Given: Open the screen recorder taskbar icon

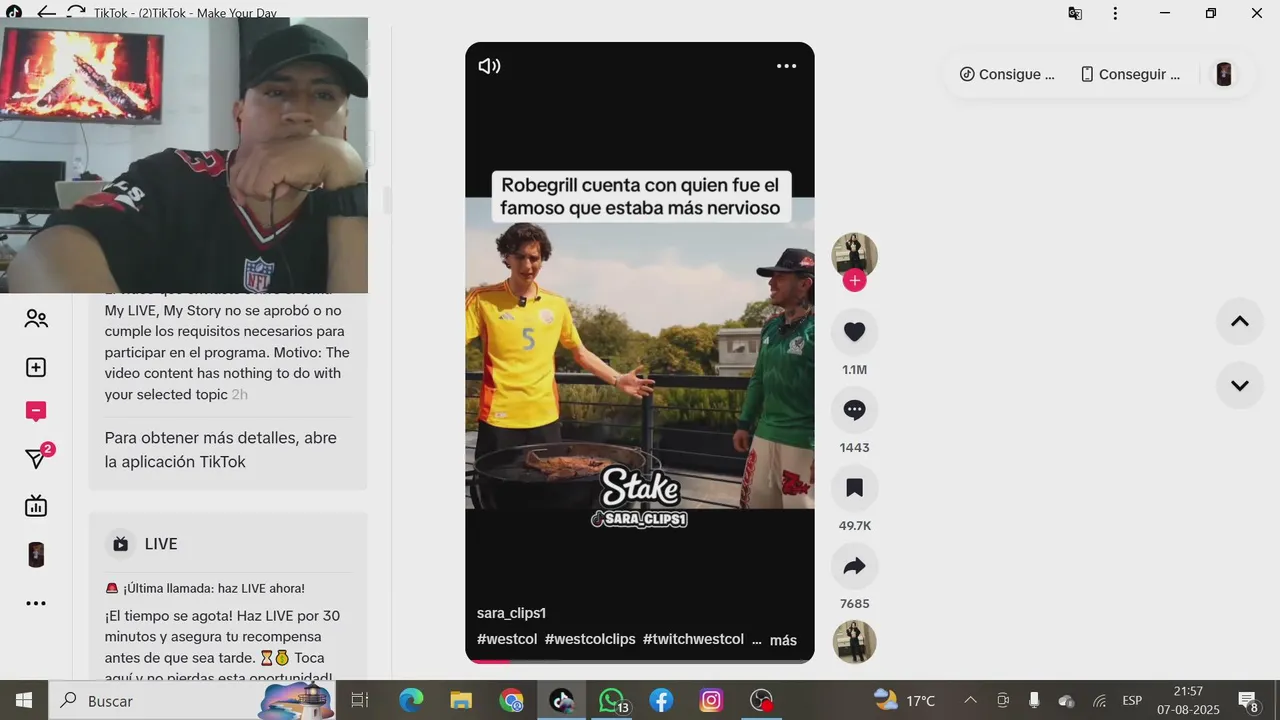Looking at the screenshot, I should click(x=762, y=701).
